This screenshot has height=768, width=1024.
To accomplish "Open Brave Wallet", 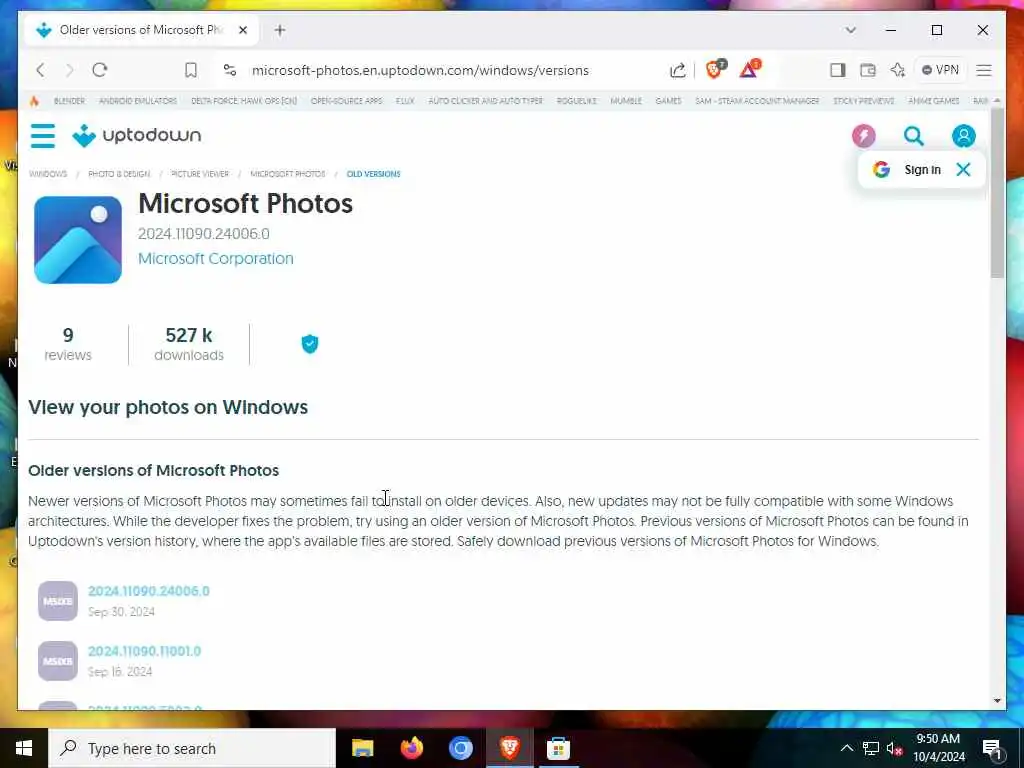I will click(x=867, y=70).
